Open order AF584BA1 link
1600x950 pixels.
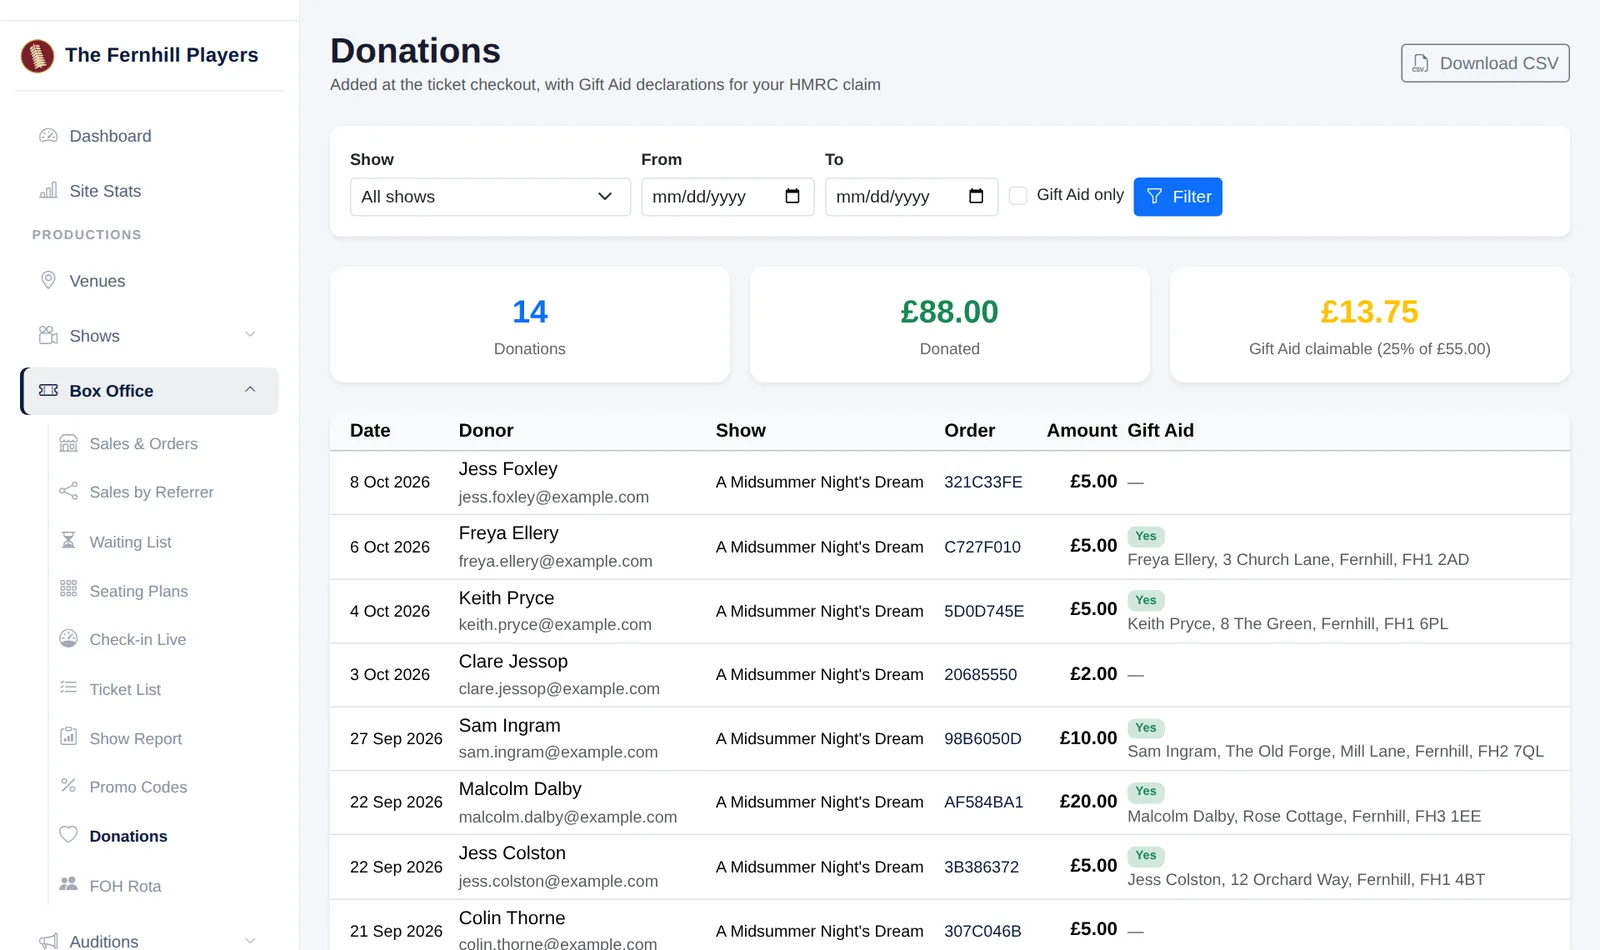coord(984,802)
